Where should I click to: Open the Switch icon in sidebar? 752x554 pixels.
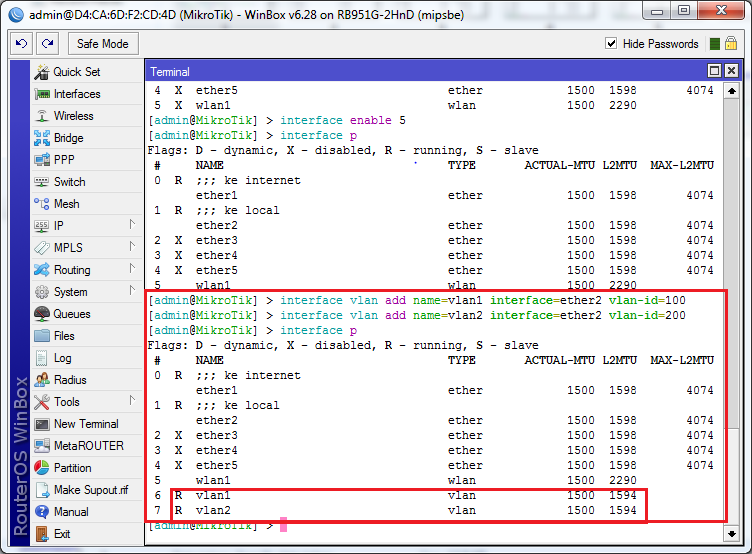pyautogui.click(x=42, y=182)
